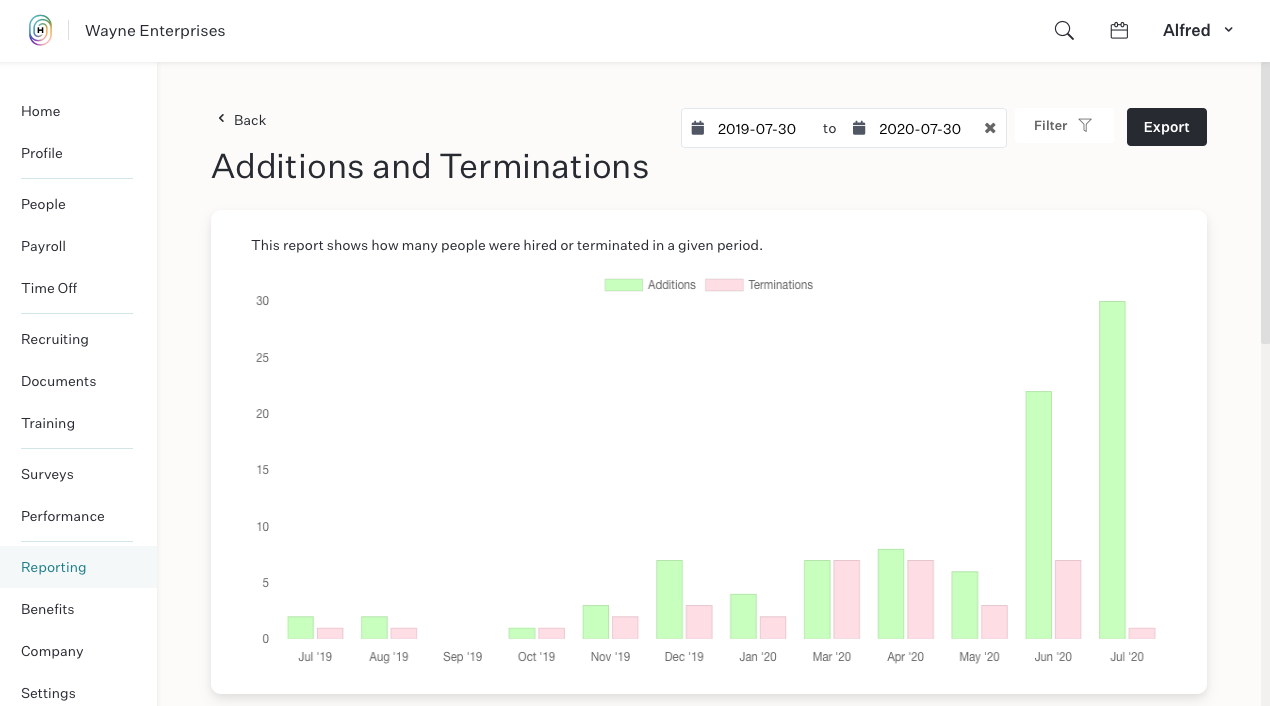Screen dimensions: 1270x706
Task: Click the Back arrow chevron
Action: pos(222,119)
